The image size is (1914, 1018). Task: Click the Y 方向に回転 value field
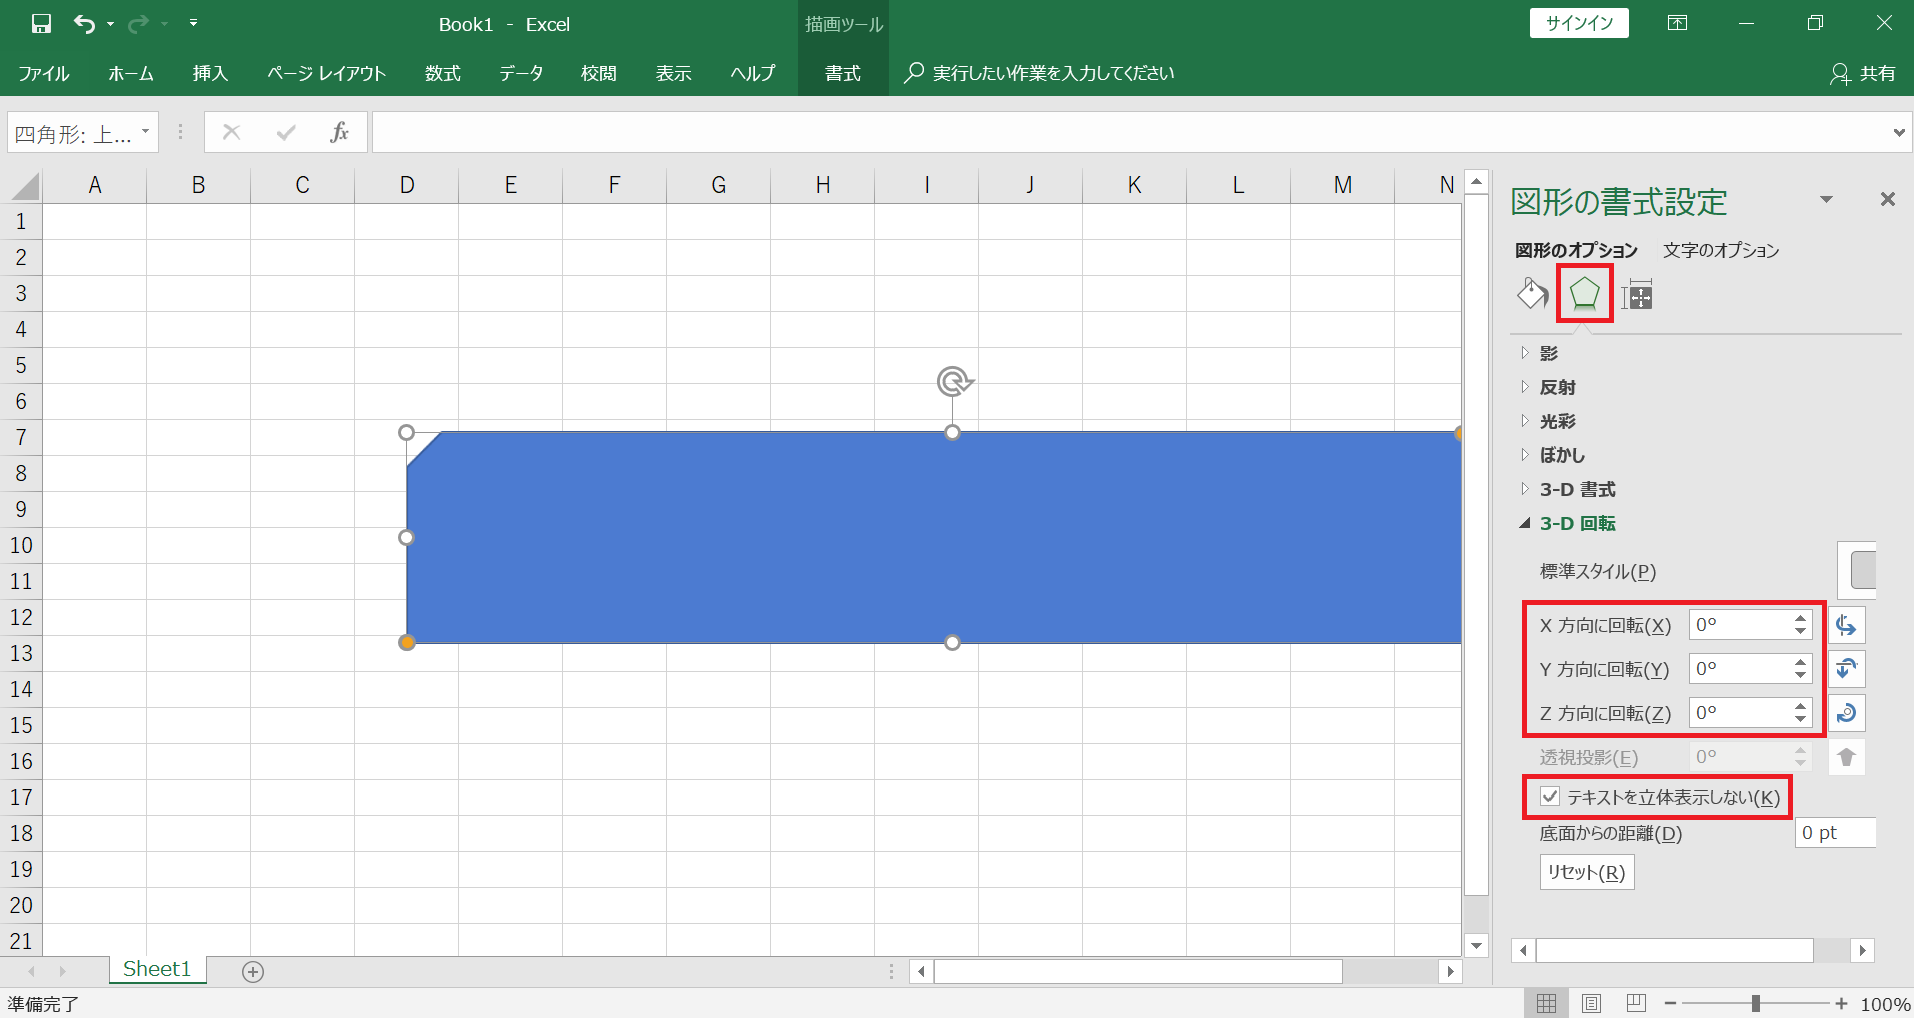pyautogui.click(x=1740, y=669)
